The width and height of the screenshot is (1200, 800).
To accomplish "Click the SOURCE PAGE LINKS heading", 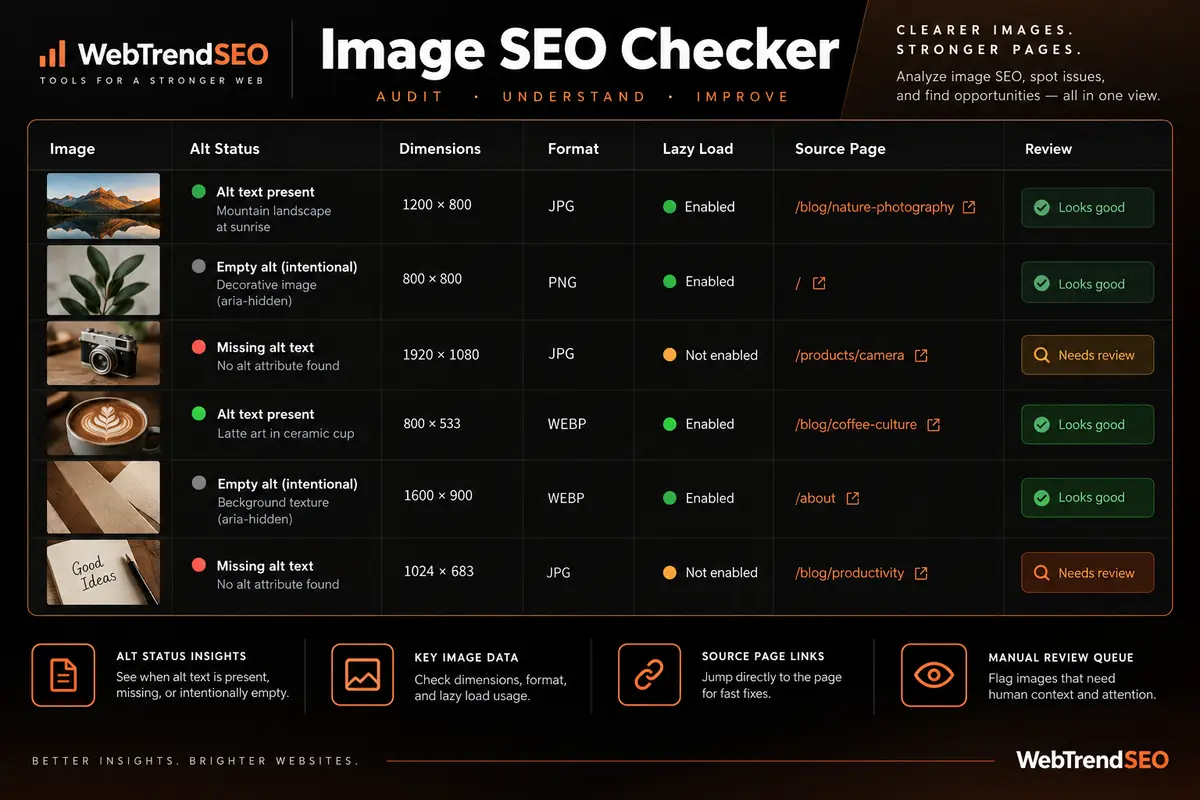I will coord(763,656).
